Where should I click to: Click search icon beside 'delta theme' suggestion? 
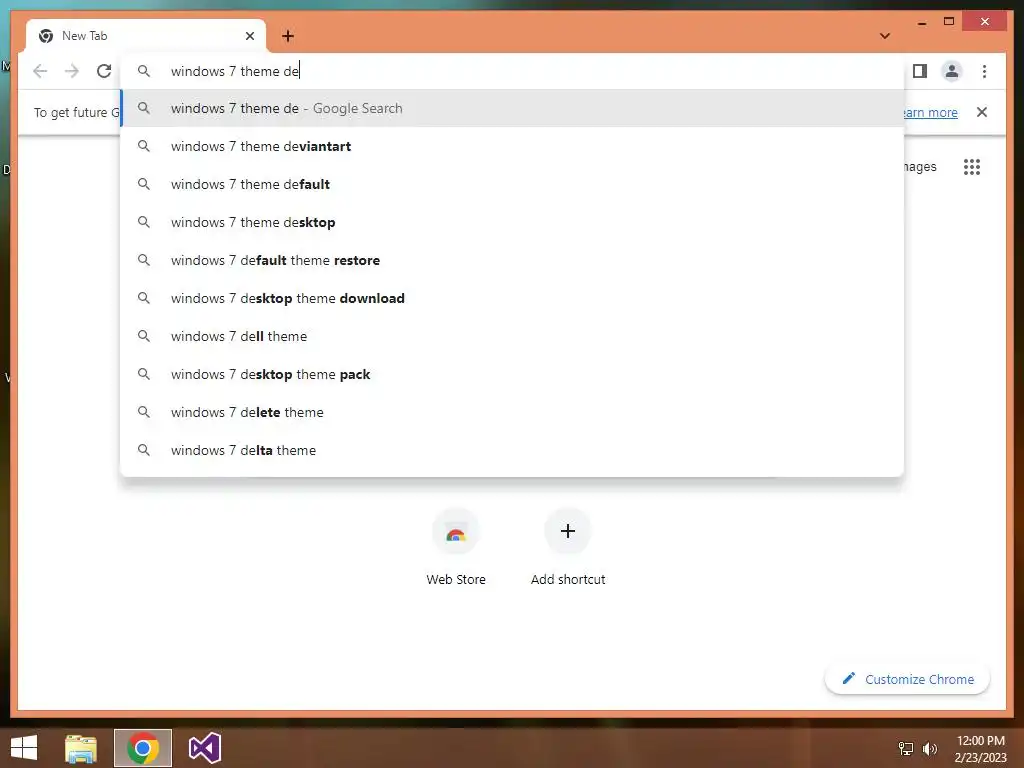[144, 450]
